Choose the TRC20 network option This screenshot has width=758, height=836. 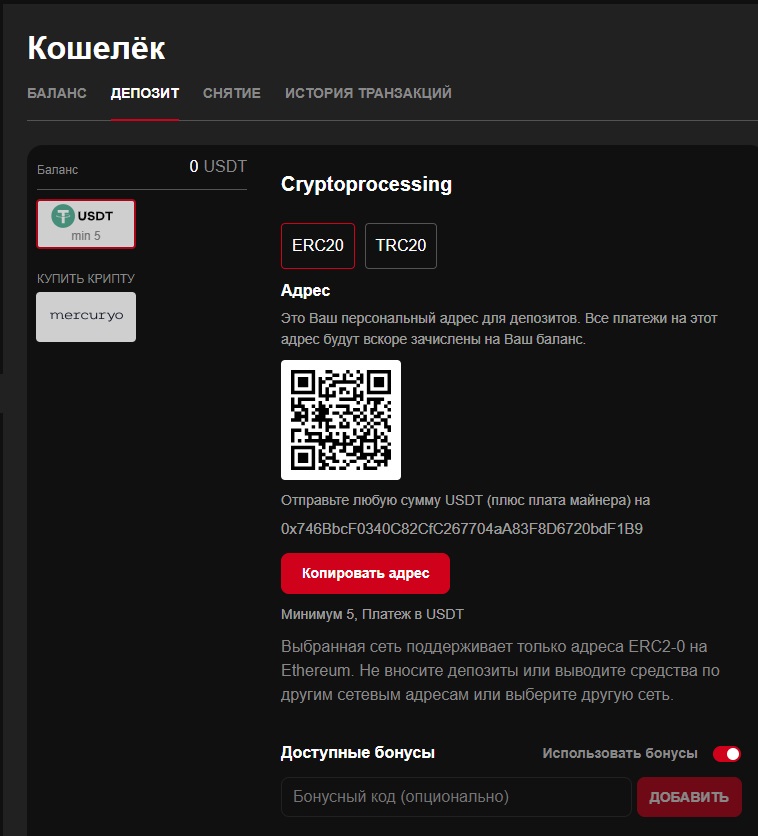401,246
